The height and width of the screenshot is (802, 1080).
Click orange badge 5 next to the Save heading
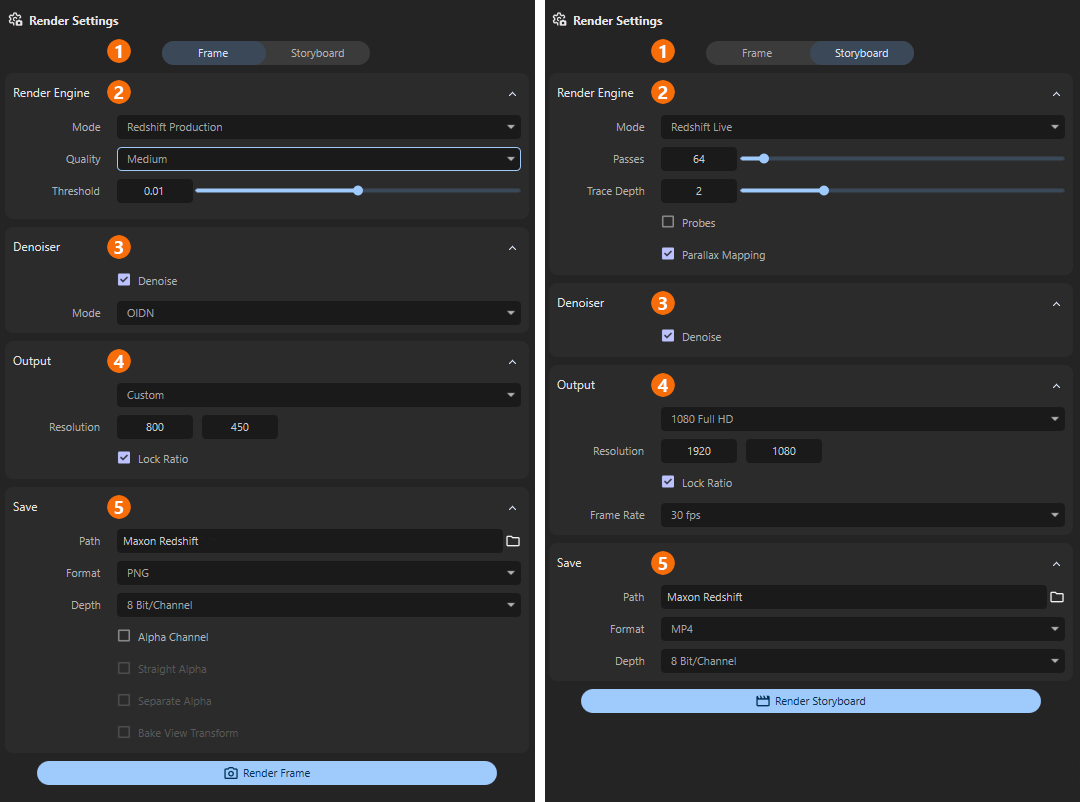pyautogui.click(x=118, y=506)
